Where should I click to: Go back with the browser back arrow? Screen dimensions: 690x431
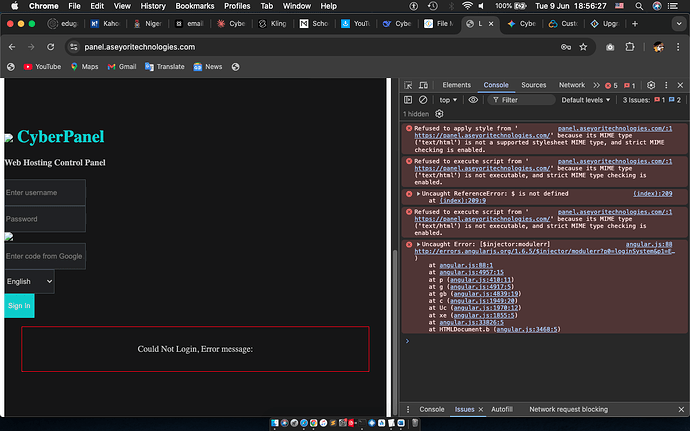tap(12, 47)
